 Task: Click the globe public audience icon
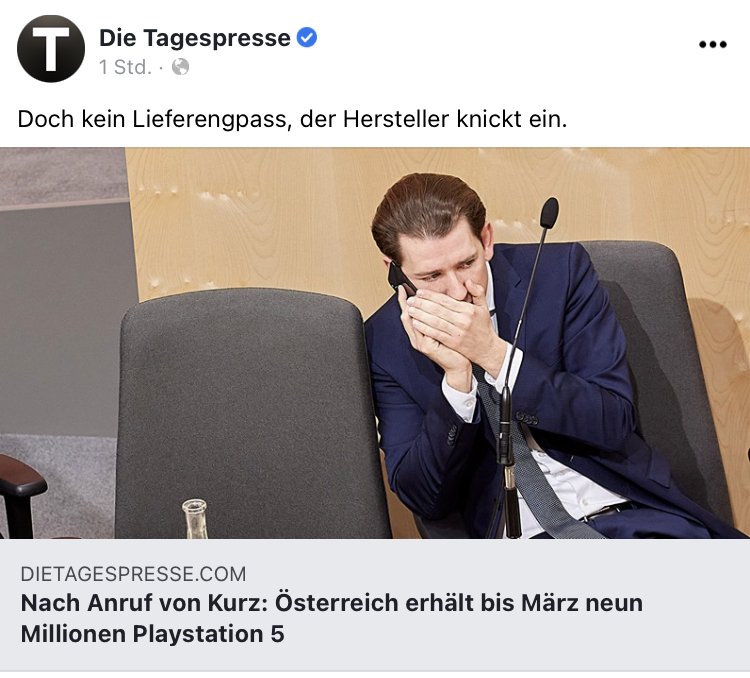coord(180,67)
